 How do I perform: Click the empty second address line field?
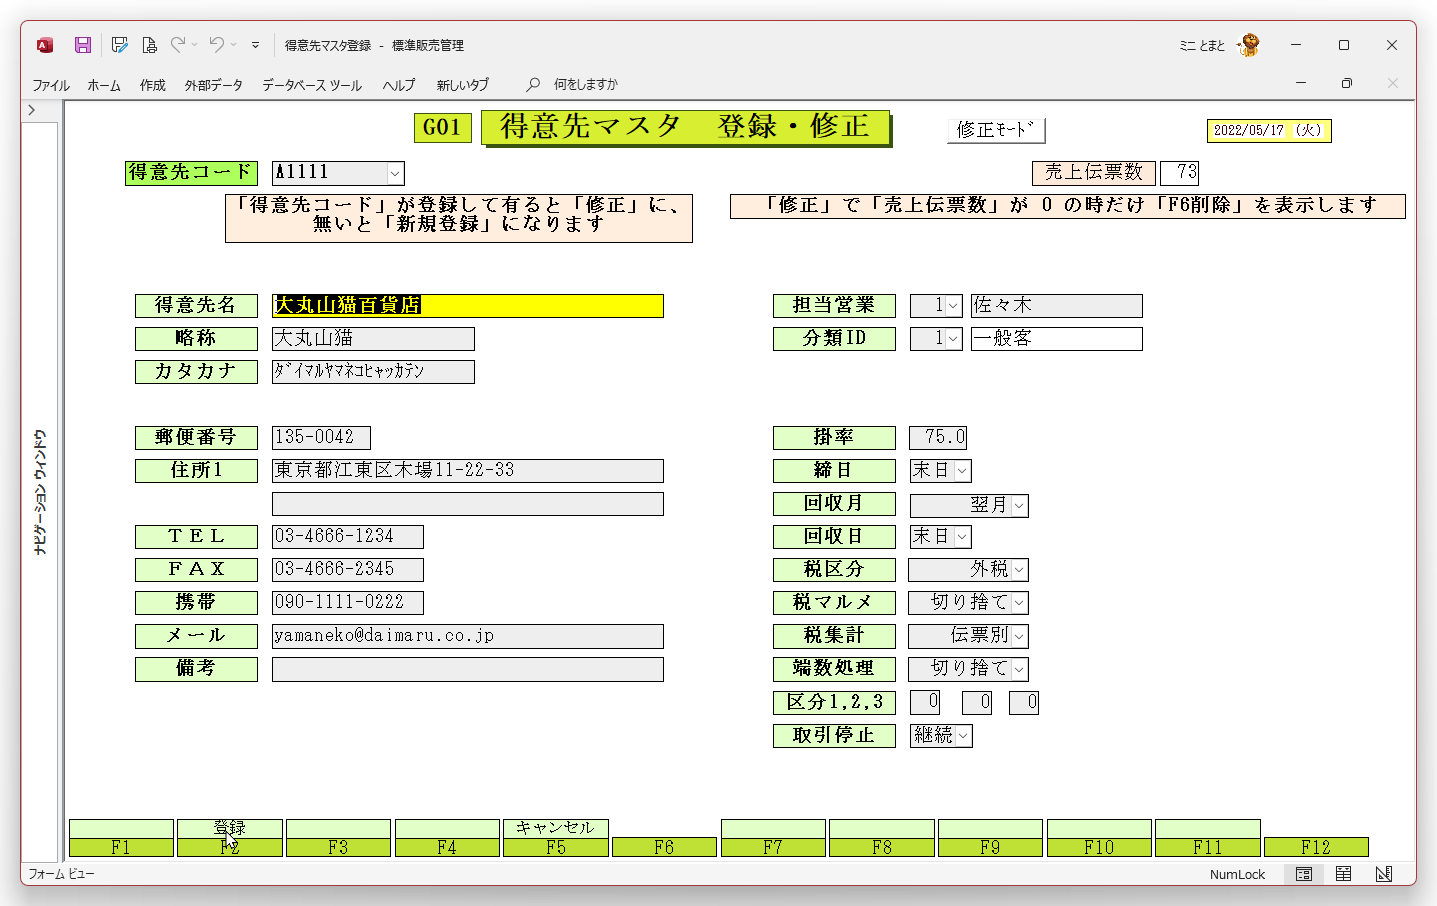click(468, 504)
